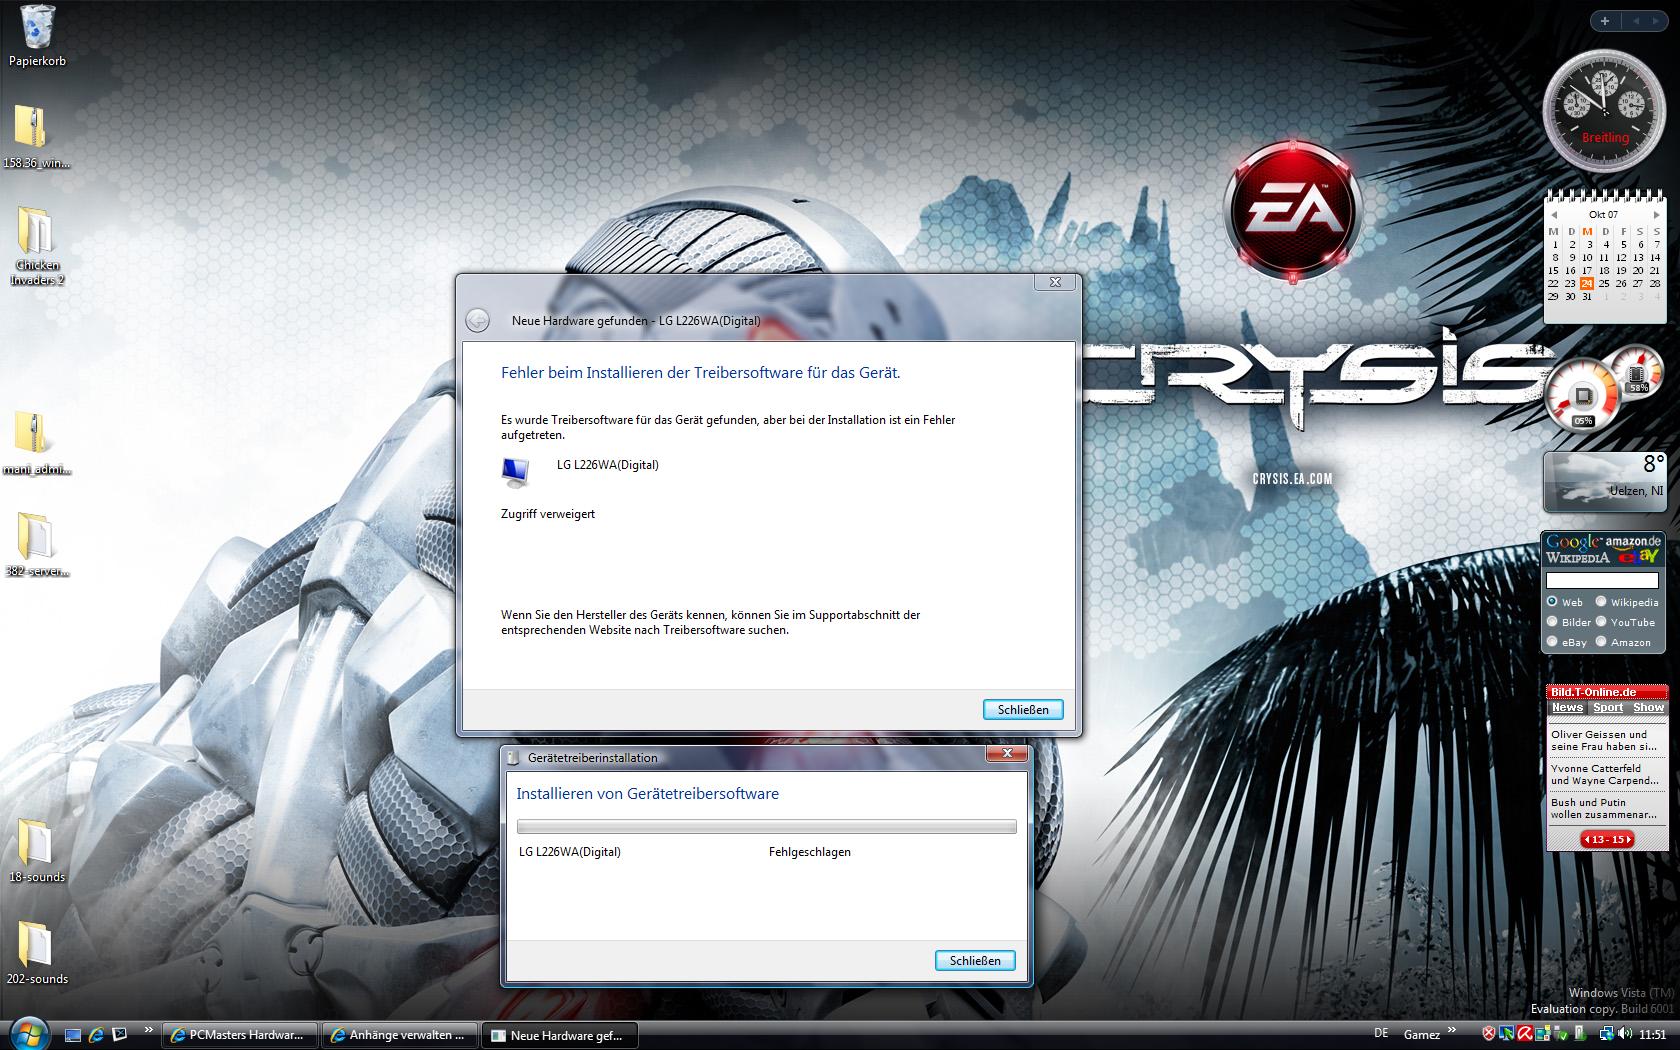Click the red security shield tray icon
Image resolution: width=1680 pixels, height=1050 pixels.
point(1489,1034)
